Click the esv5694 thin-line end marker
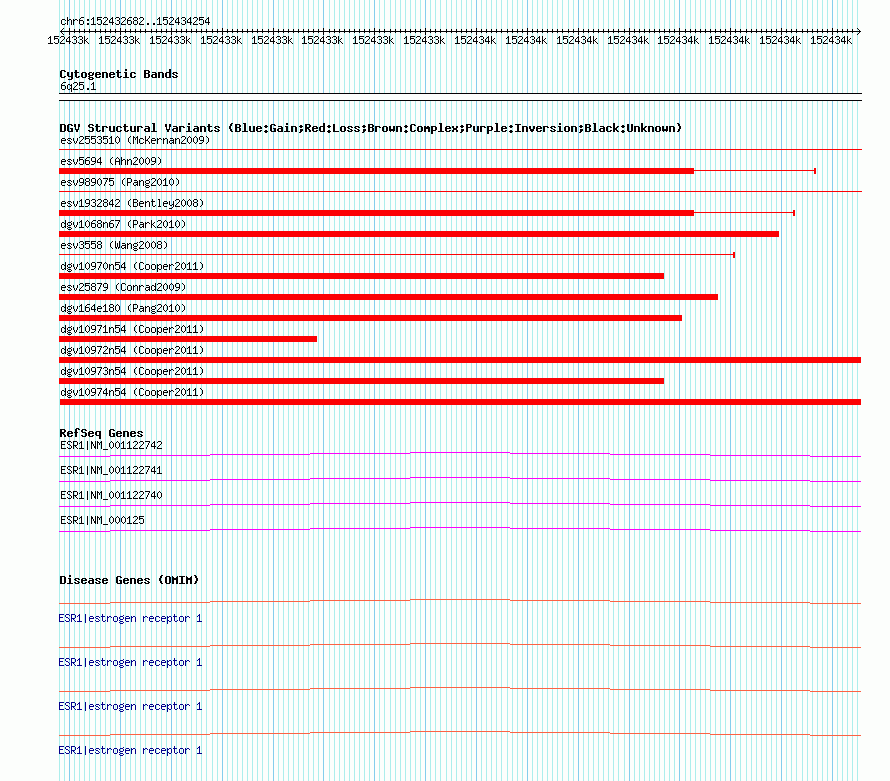Image resolution: width=890 pixels, height=781 pixels. (x=815, y=171)
